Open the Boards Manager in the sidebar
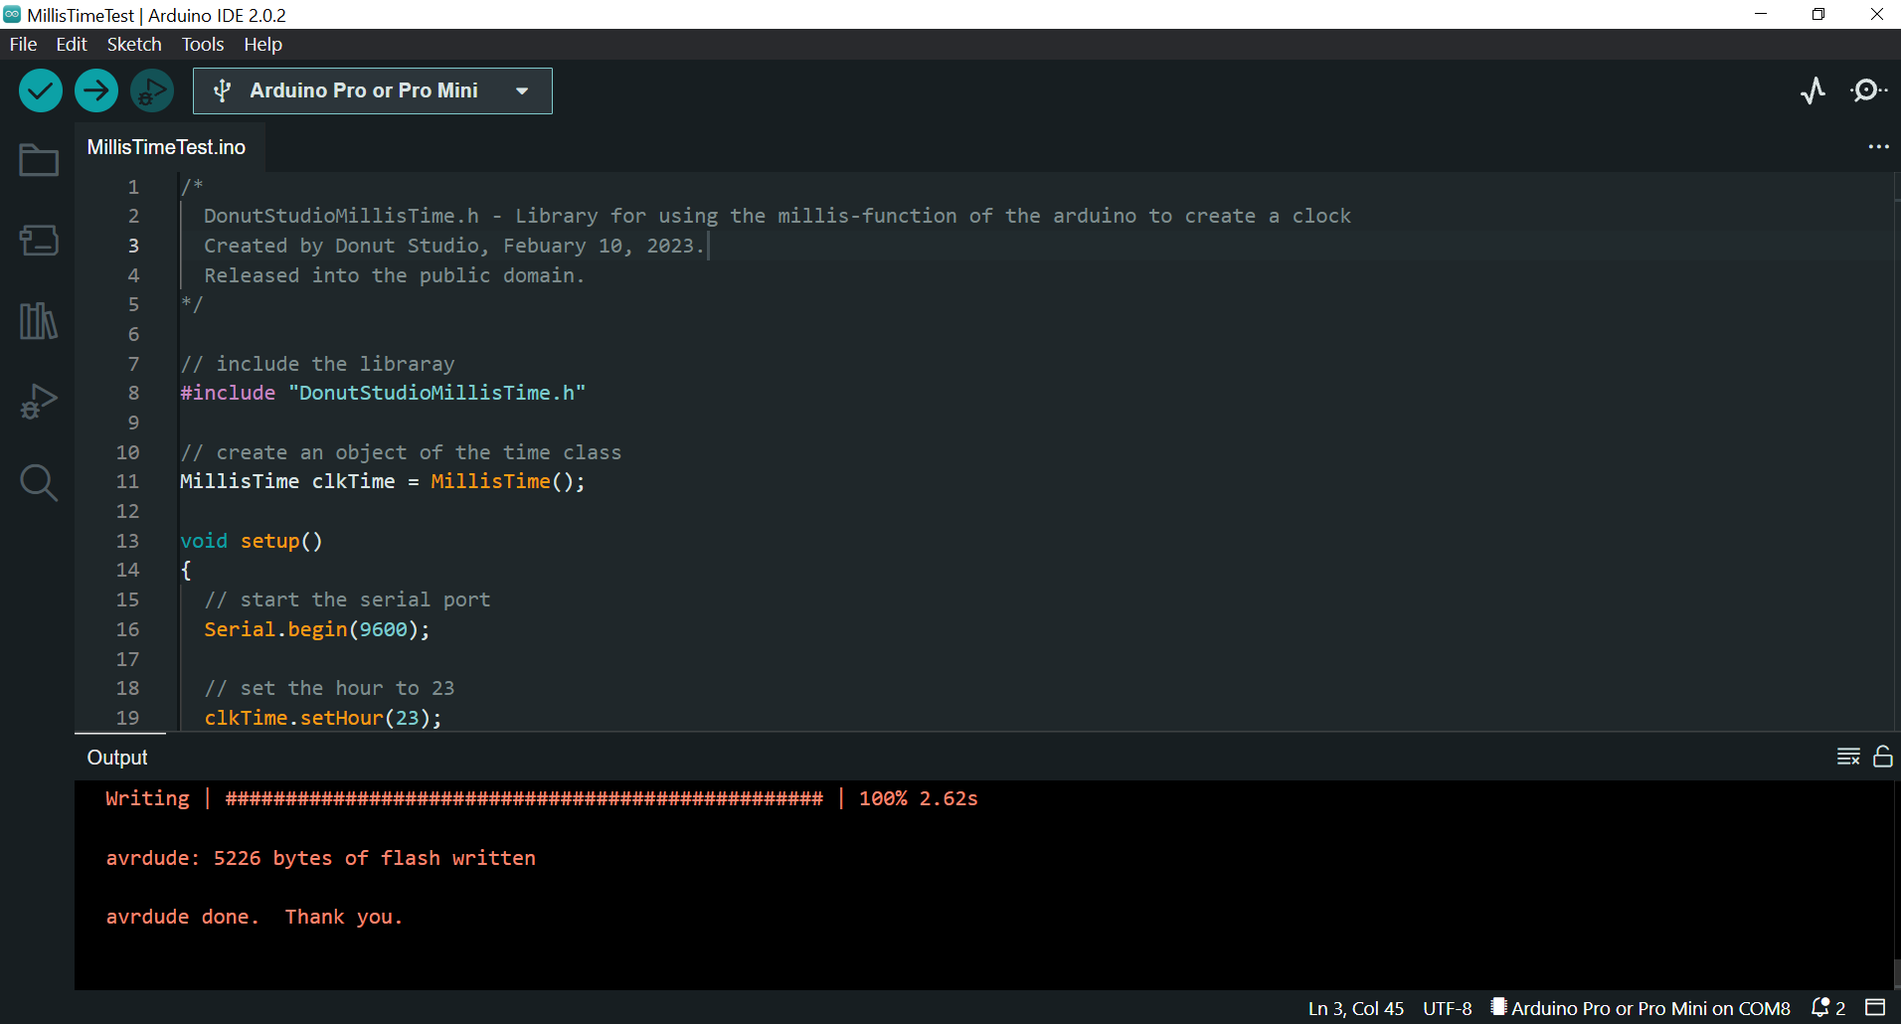 pyautogui.click(x=38, y=240)
